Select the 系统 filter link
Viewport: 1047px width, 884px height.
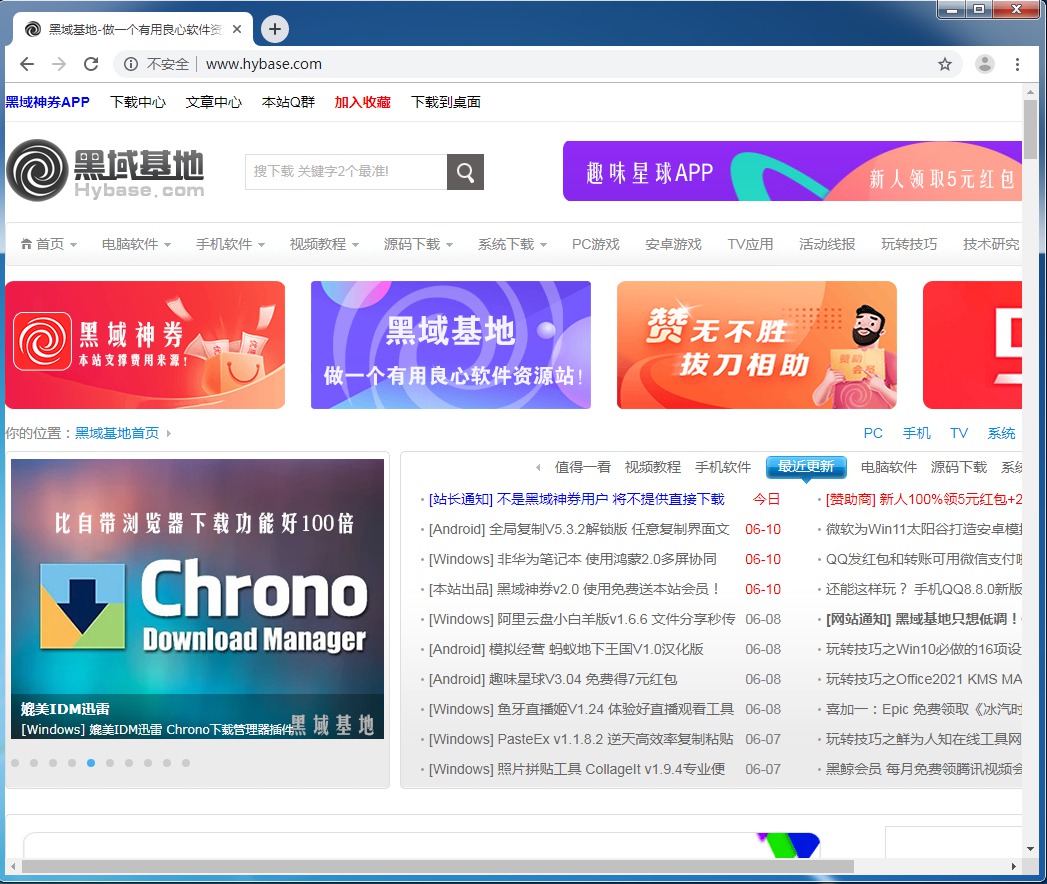click(x=1001, y=433)
